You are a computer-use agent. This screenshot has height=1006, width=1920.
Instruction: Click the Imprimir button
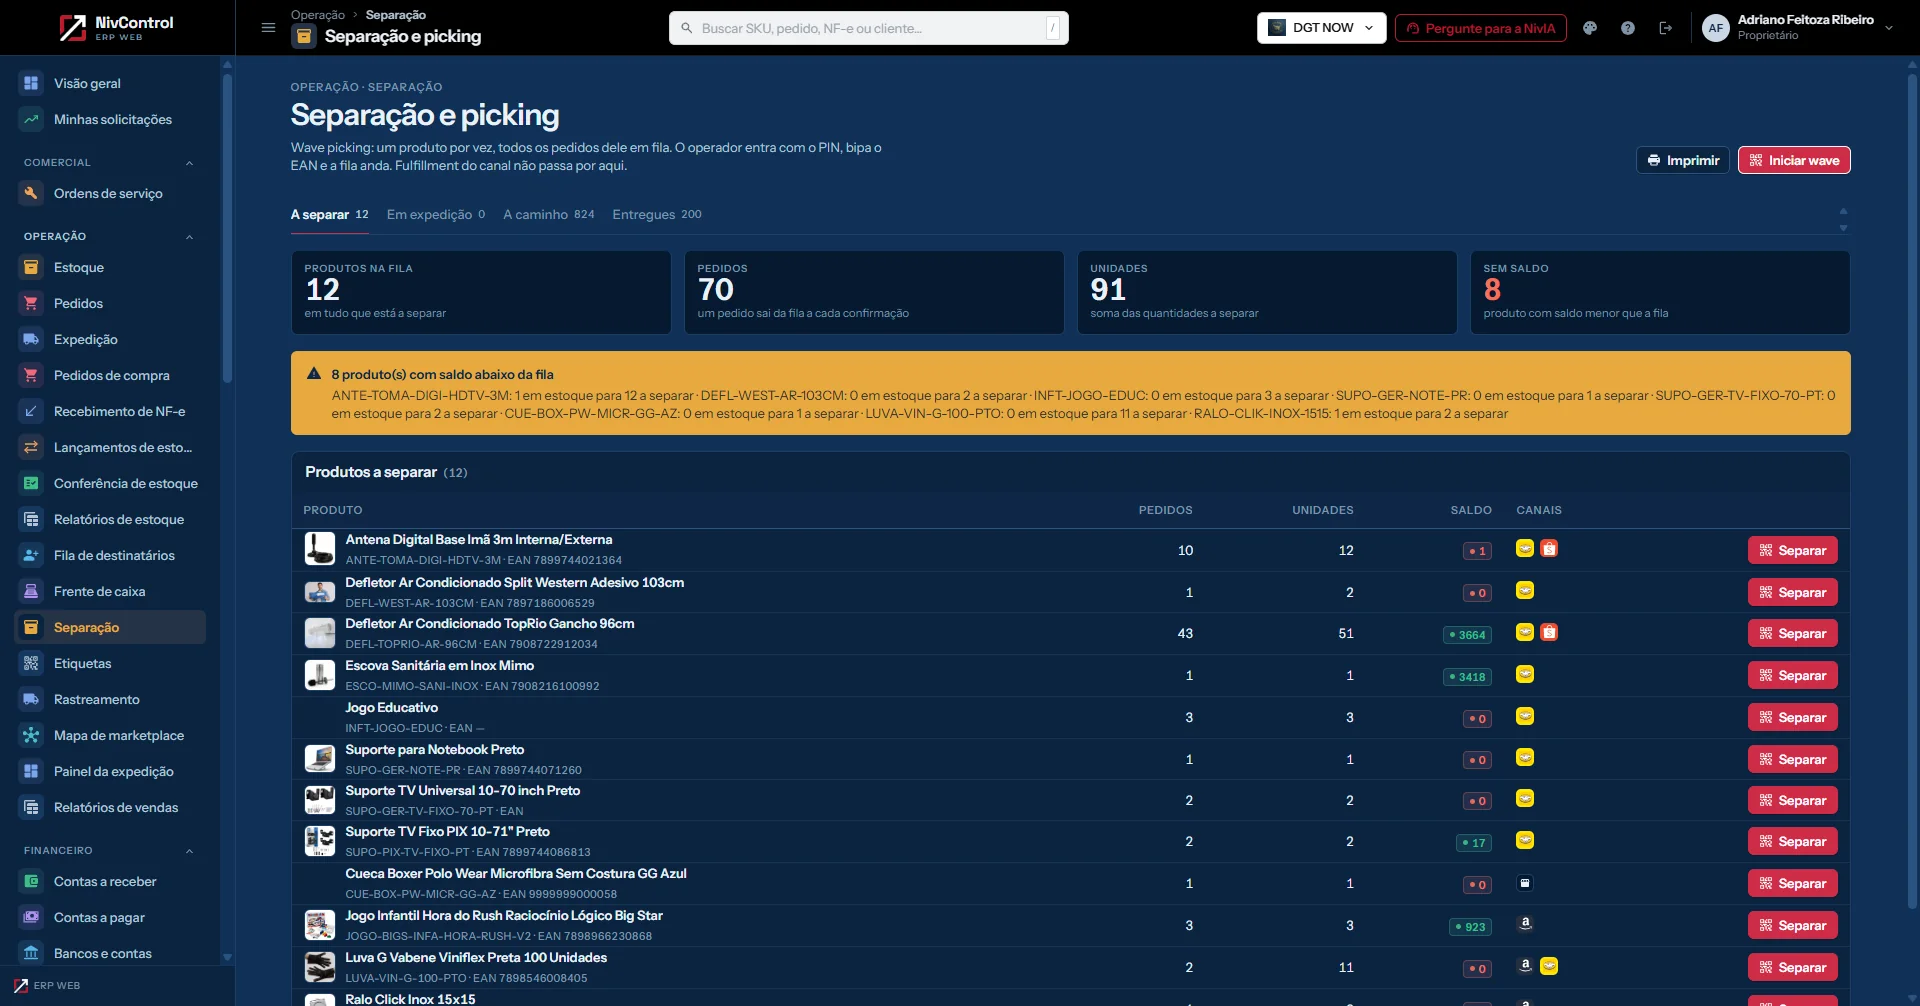(x=1683, y=160)
